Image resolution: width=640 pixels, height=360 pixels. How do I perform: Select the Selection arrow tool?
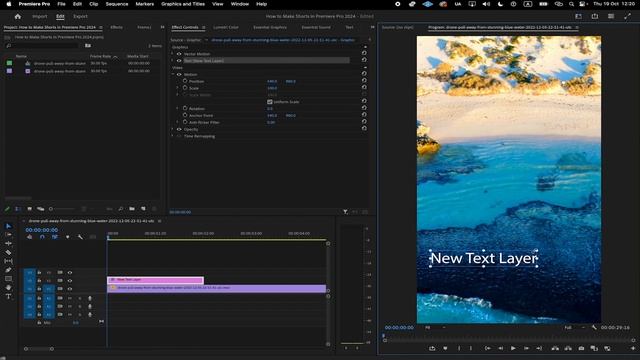pyautogui.click(x=8, y=226)
